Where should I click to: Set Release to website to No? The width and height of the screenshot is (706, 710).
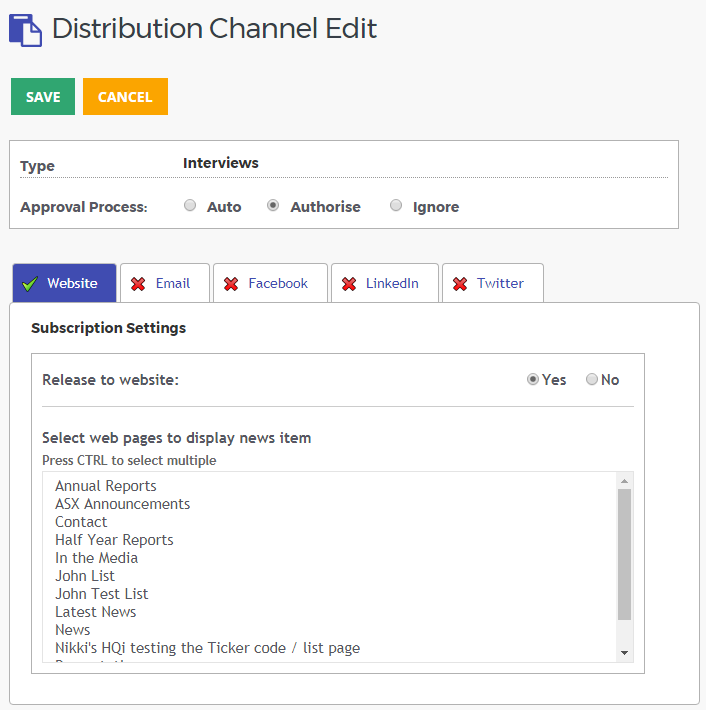click(x=592, y=379)
